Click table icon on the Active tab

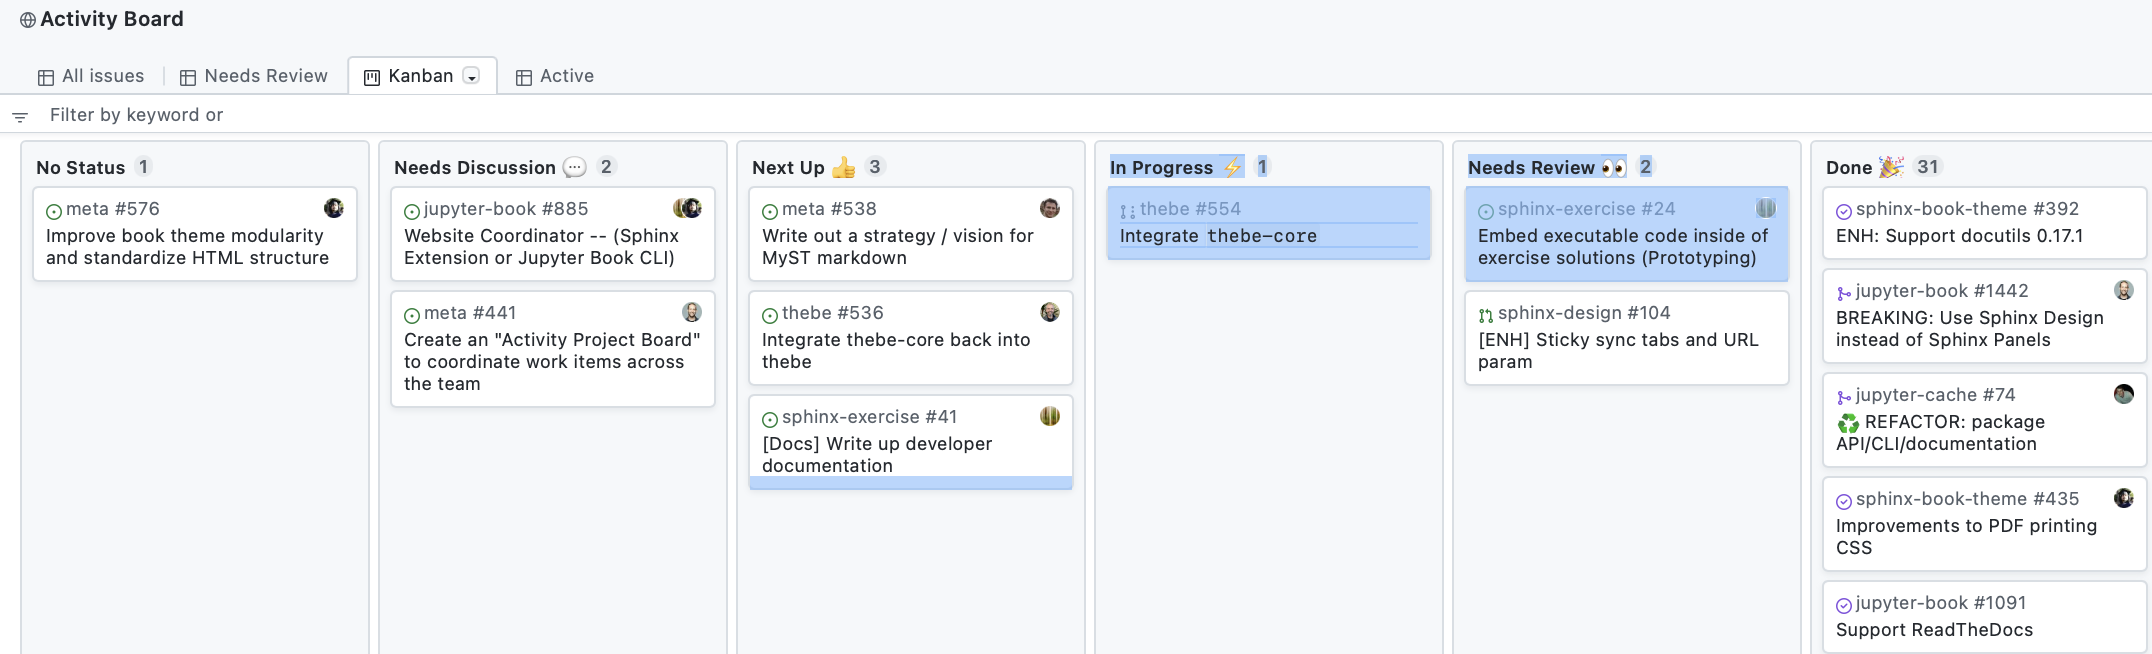(523, 77)
